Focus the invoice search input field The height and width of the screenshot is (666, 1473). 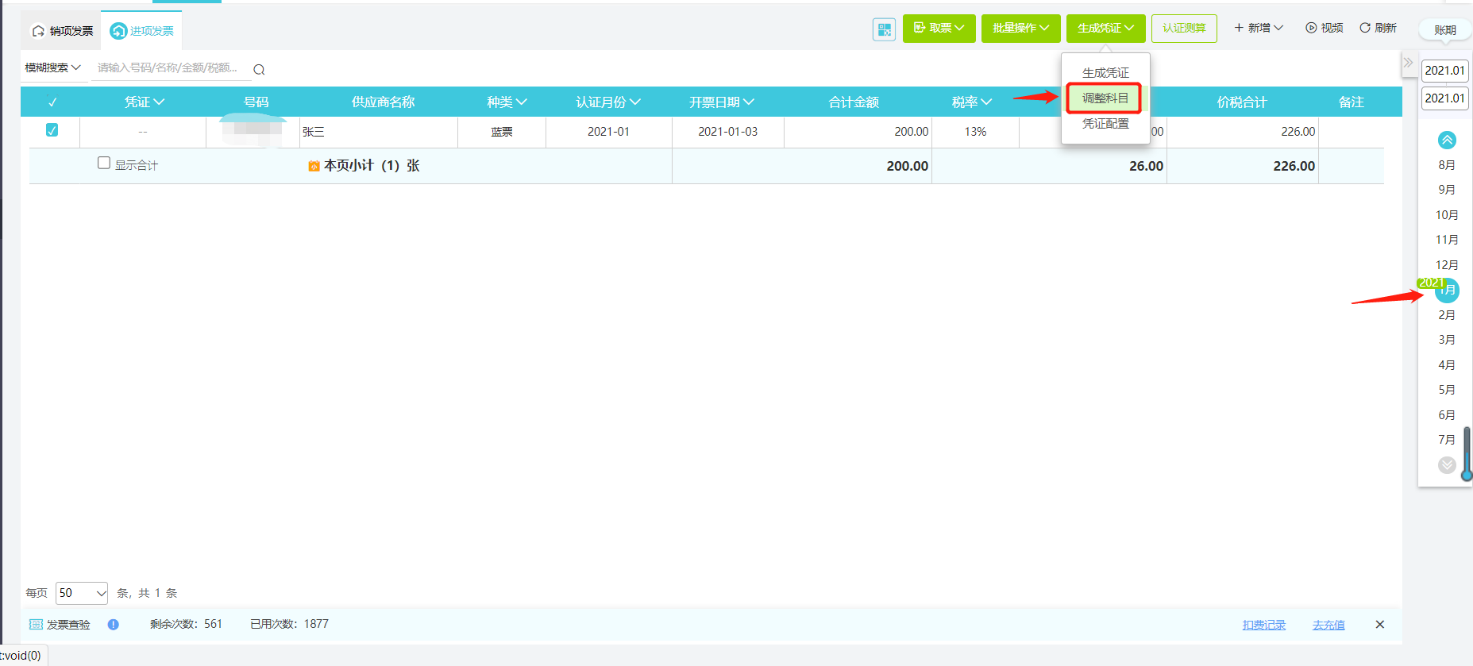[x=170, y=68]
